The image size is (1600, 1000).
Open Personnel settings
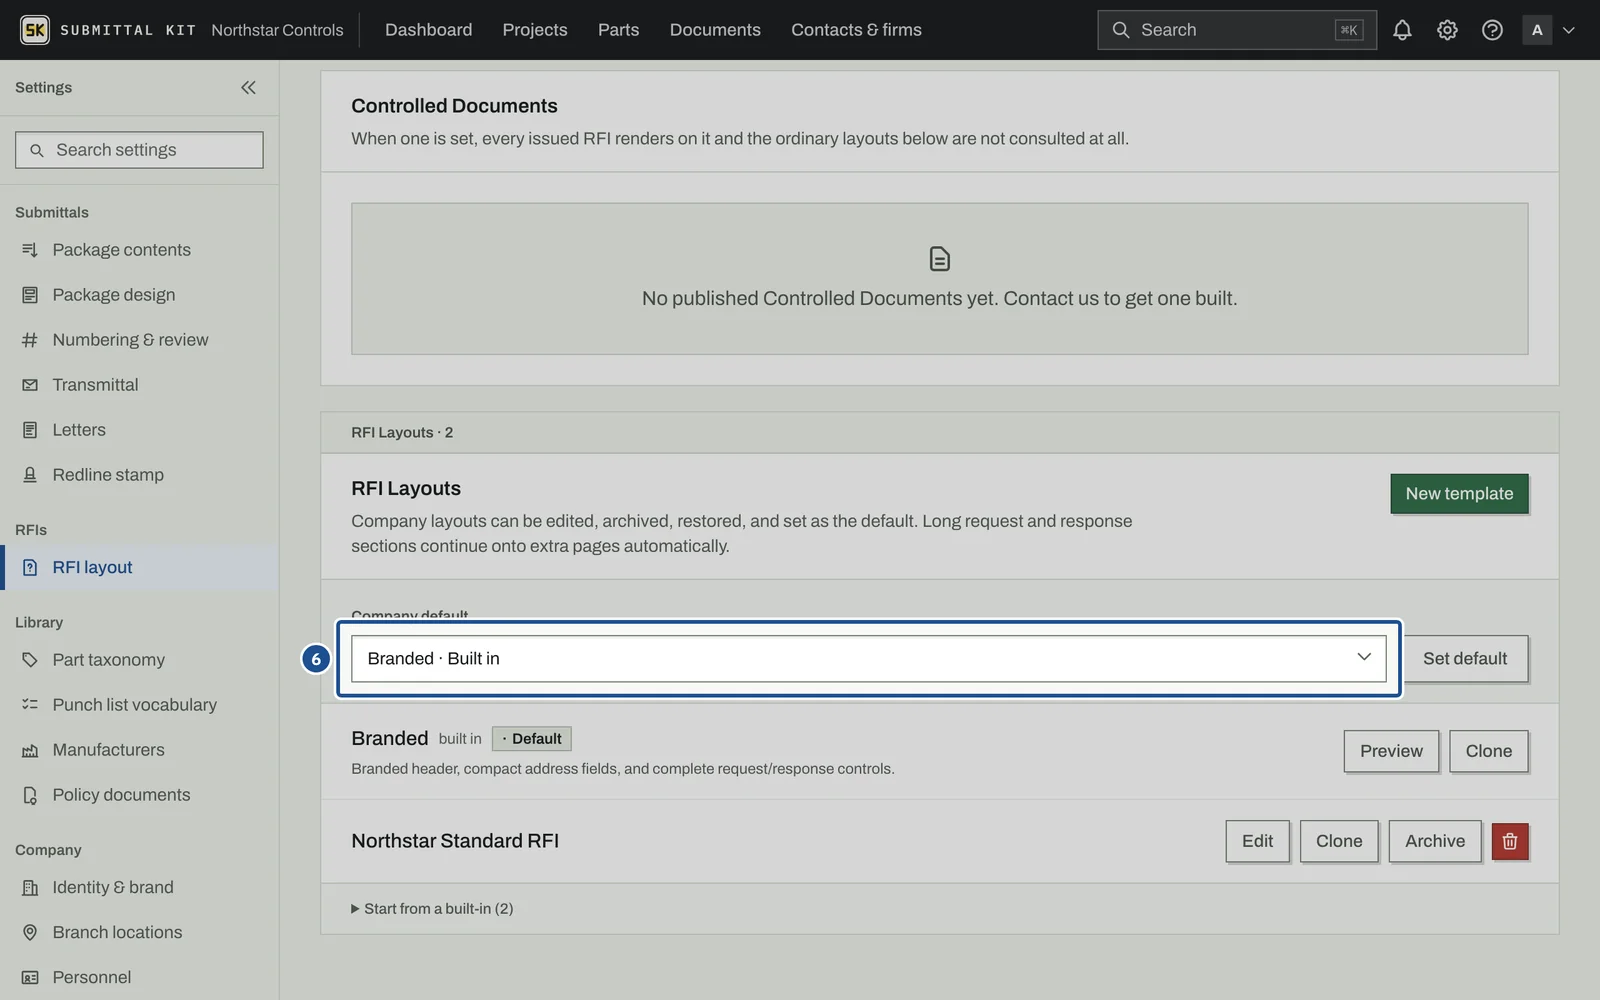coord(139,977)
